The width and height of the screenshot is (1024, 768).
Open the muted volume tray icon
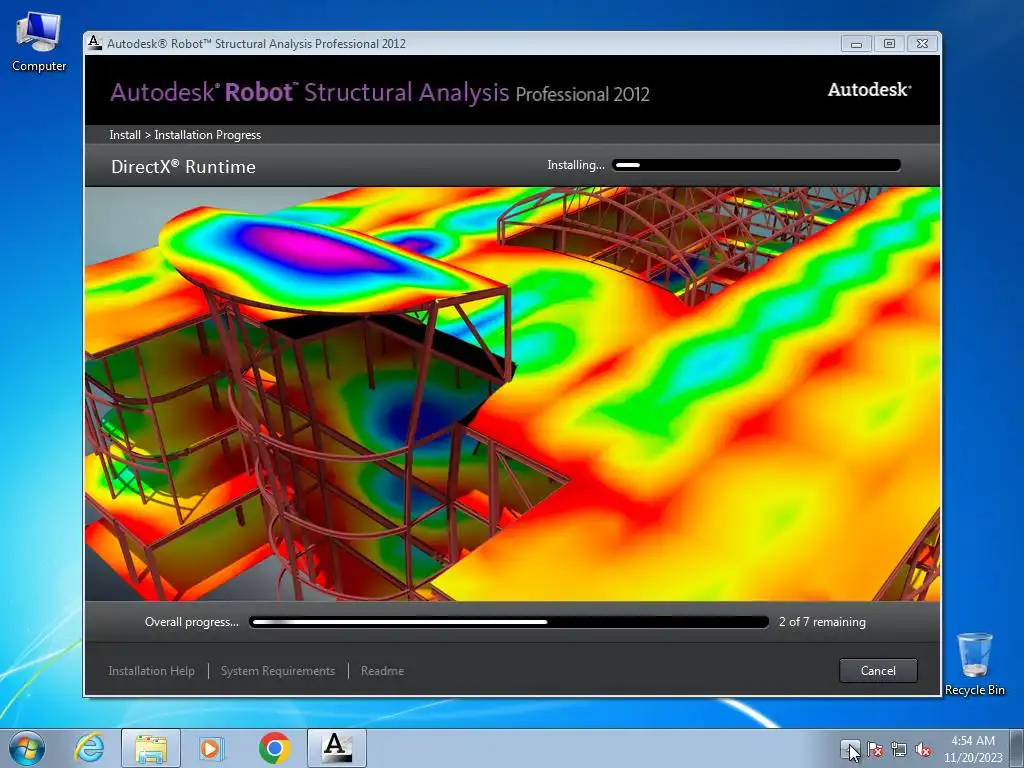click(x=923, y=750)
